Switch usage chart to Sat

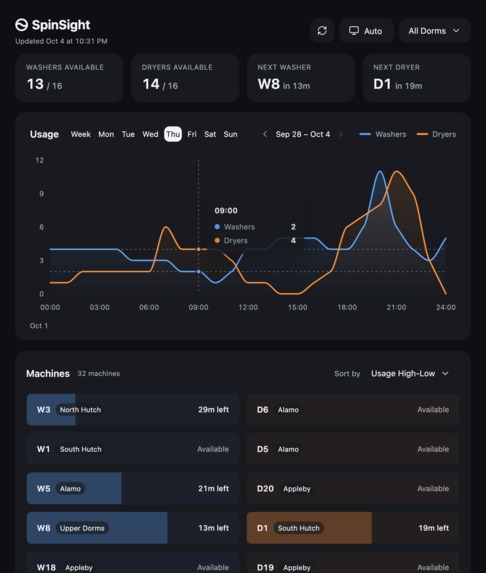[x=210, y=134]
